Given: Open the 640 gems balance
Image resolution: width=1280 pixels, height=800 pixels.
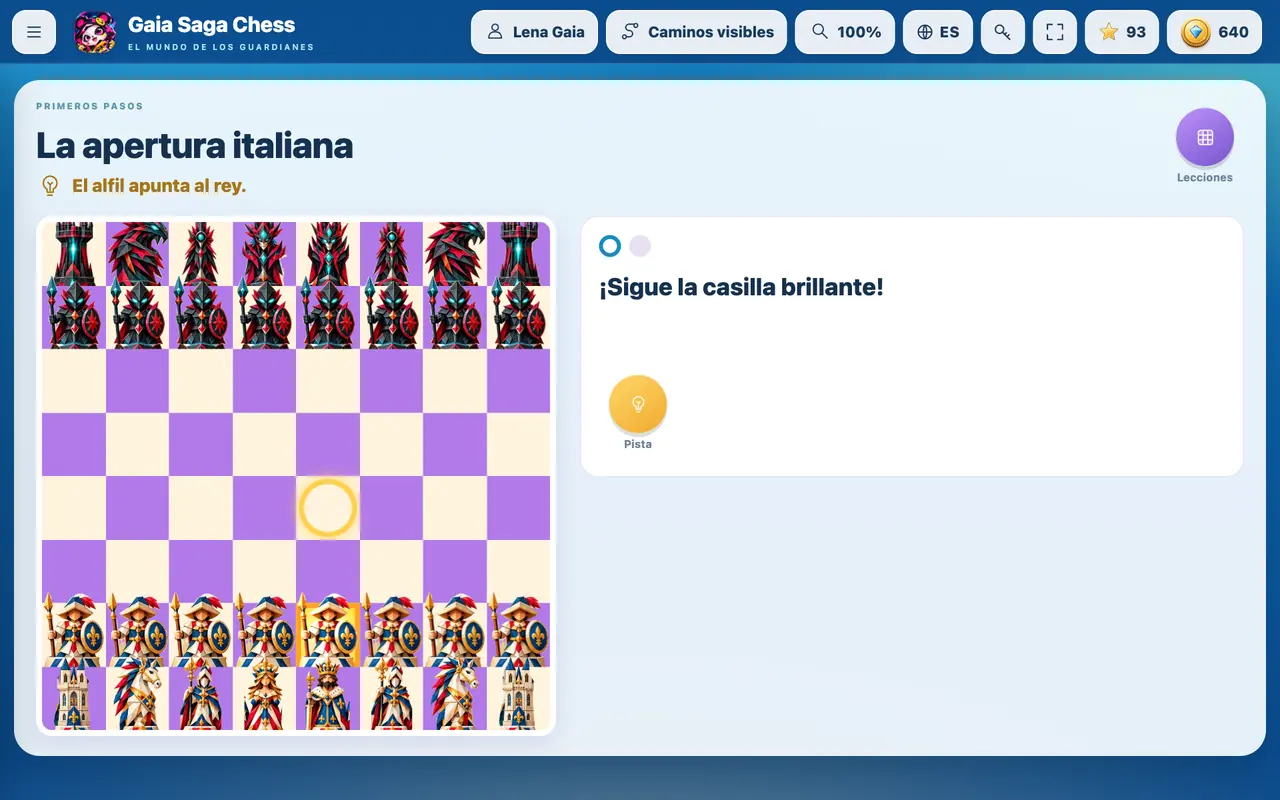Looking at the screenshot, I should pos(1214,32).
